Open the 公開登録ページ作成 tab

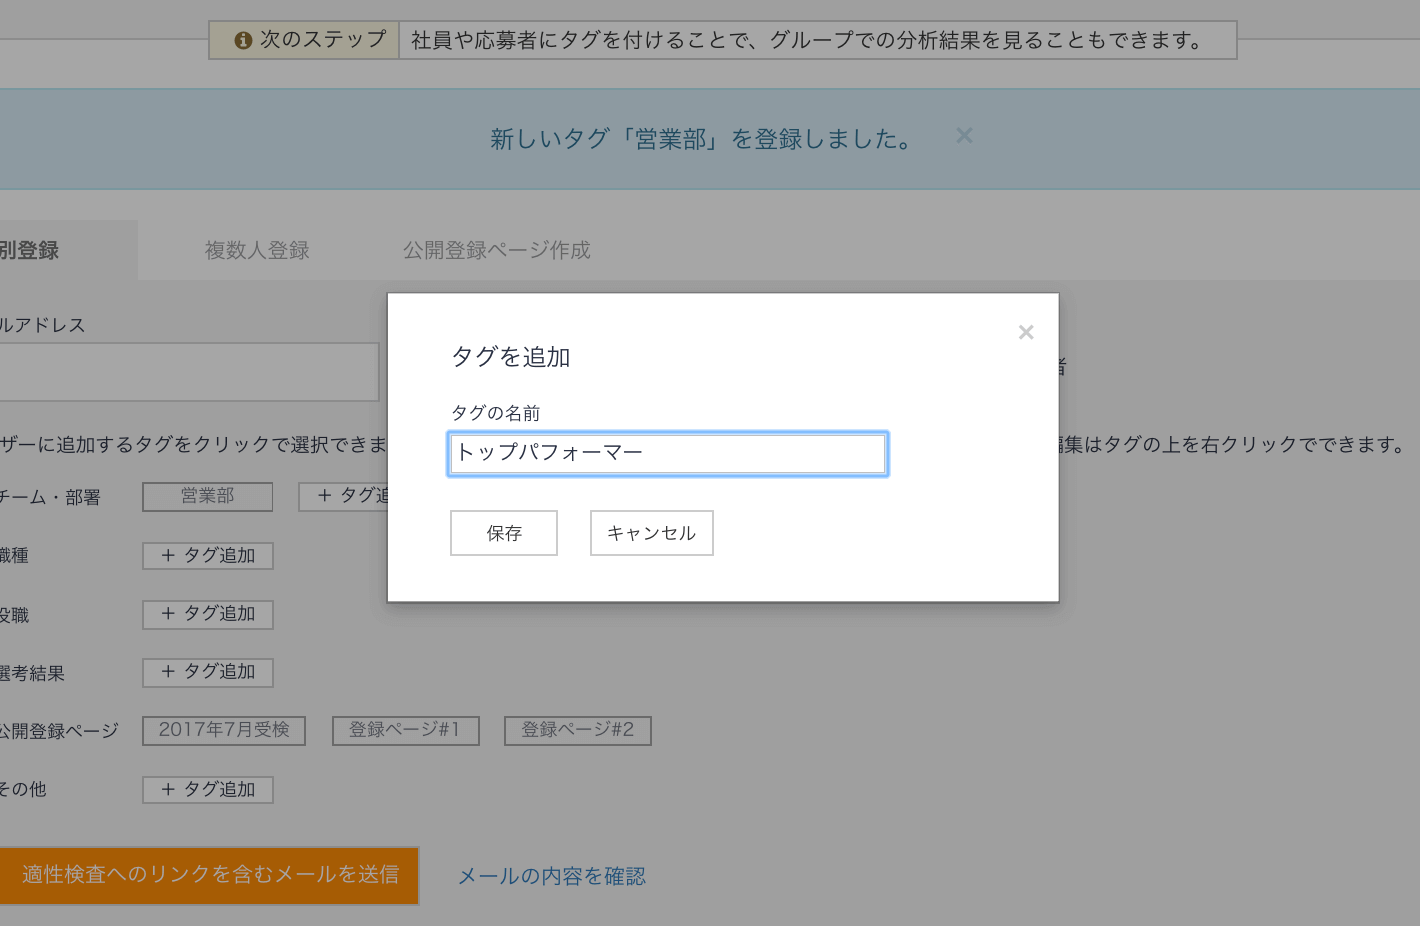[x=496, y=250]
